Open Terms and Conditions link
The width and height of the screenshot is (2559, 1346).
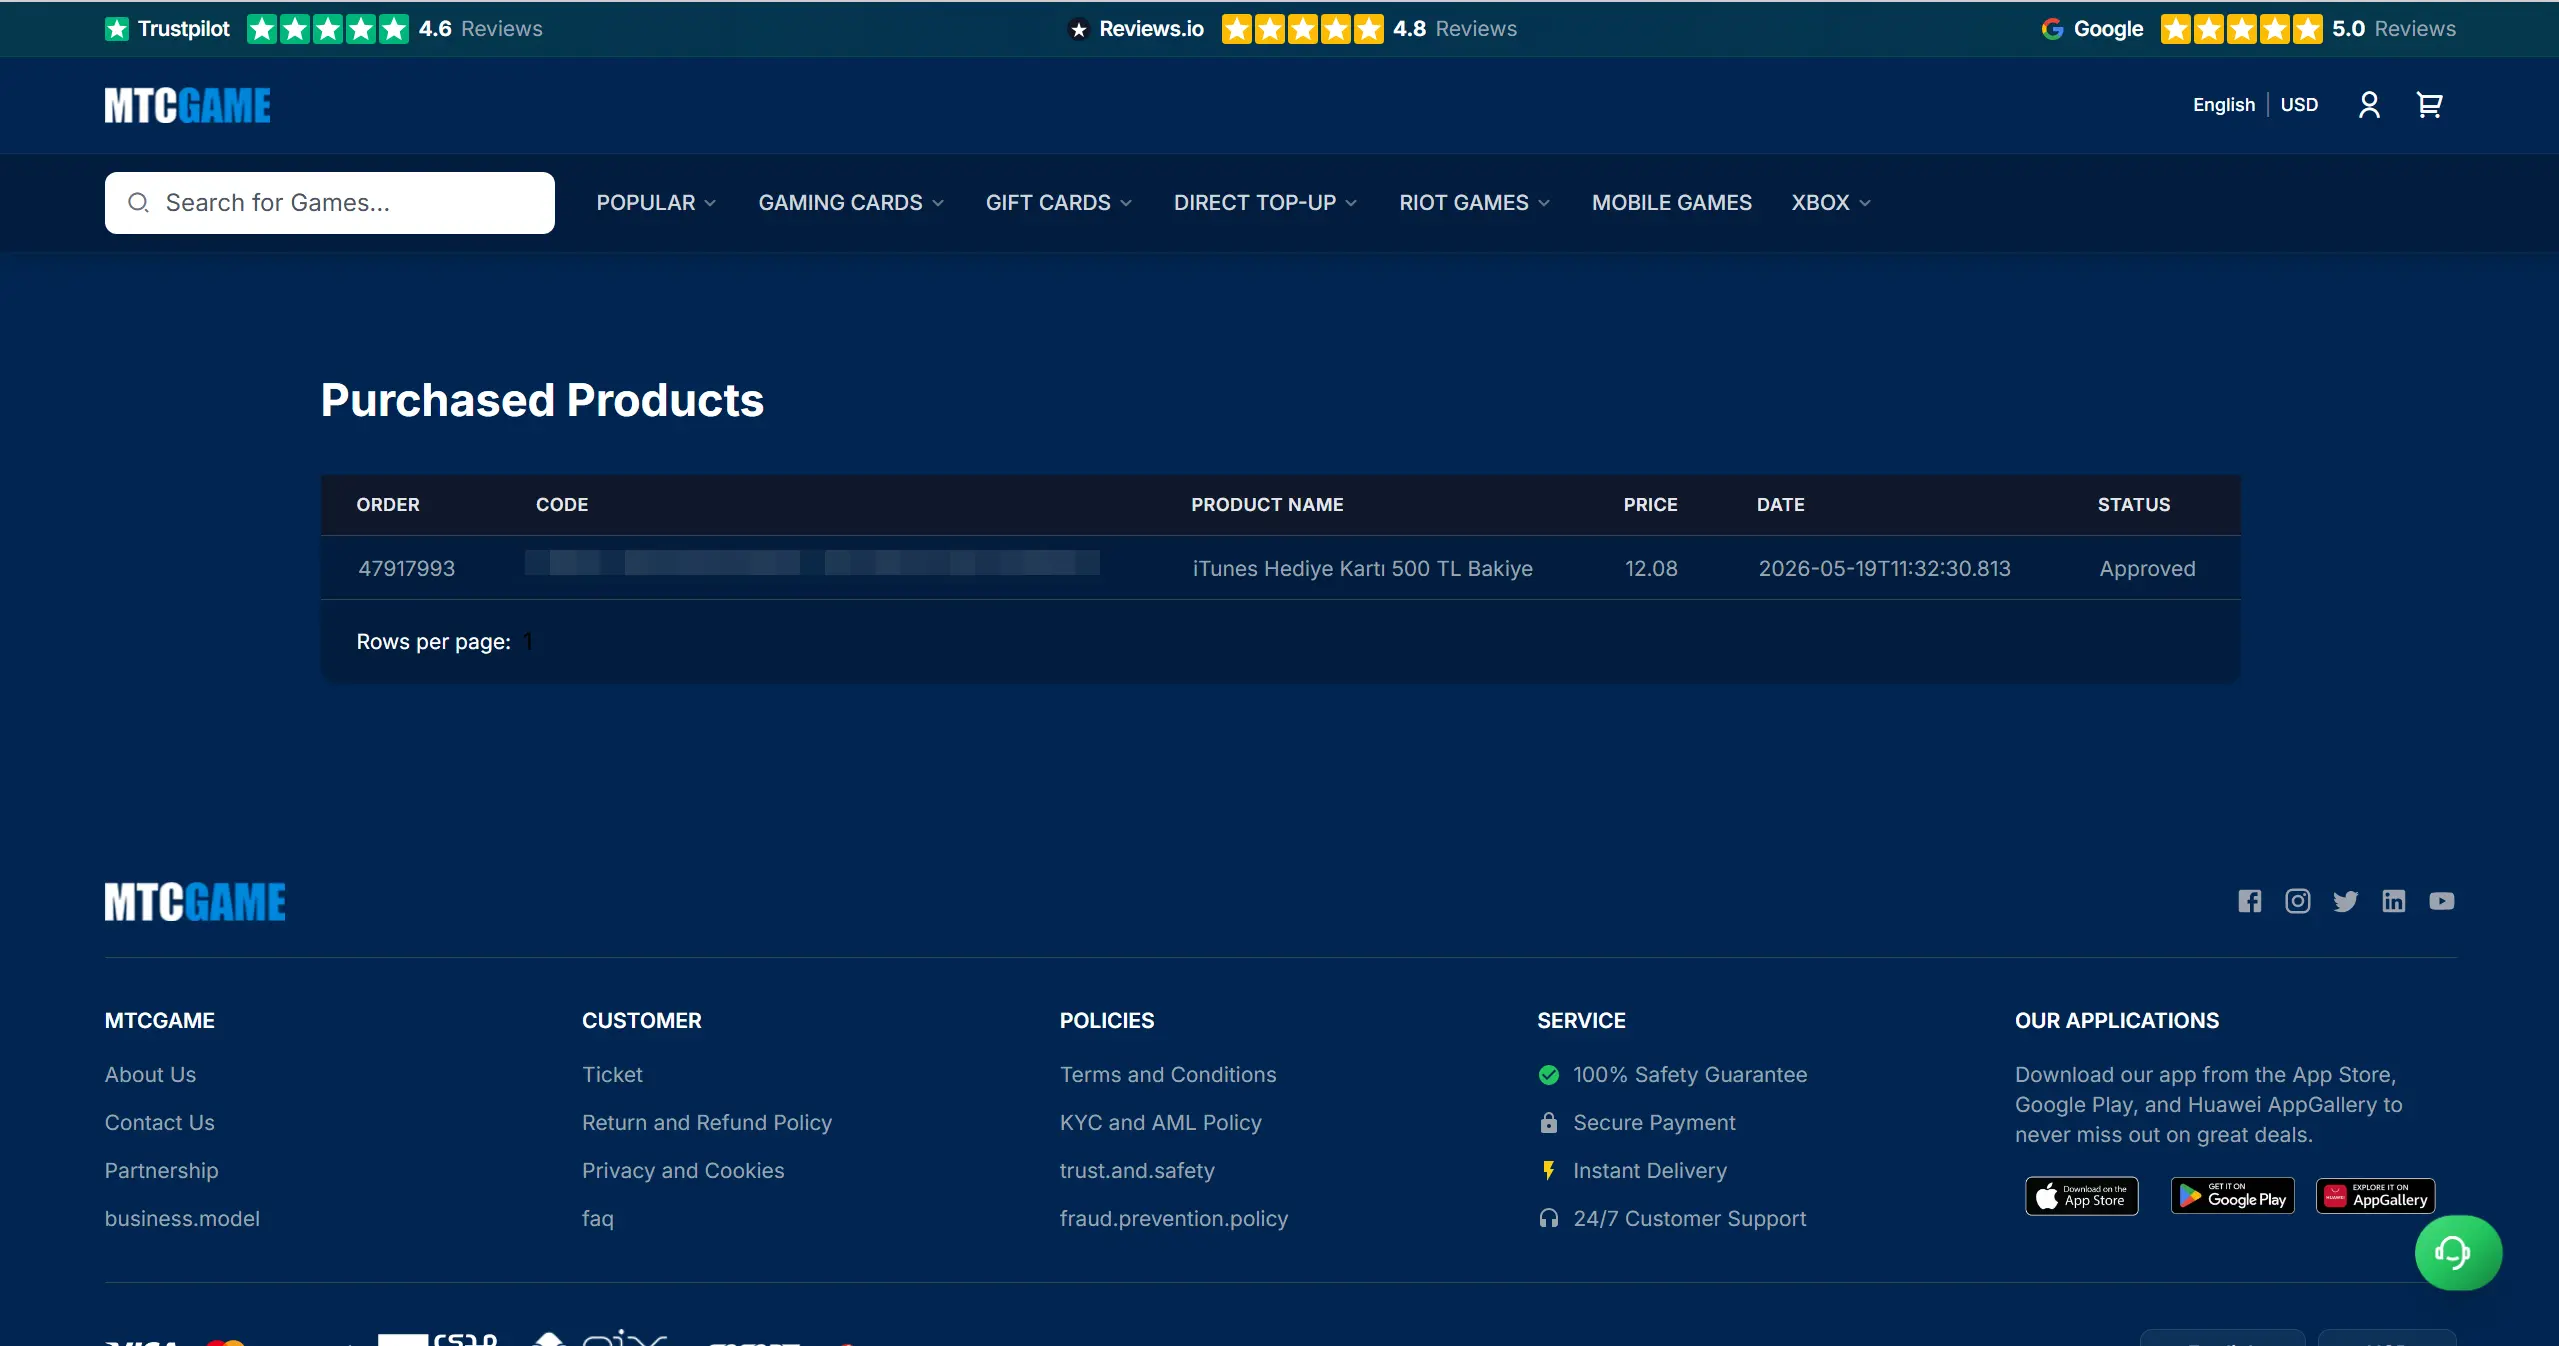coord(1168,1075)
